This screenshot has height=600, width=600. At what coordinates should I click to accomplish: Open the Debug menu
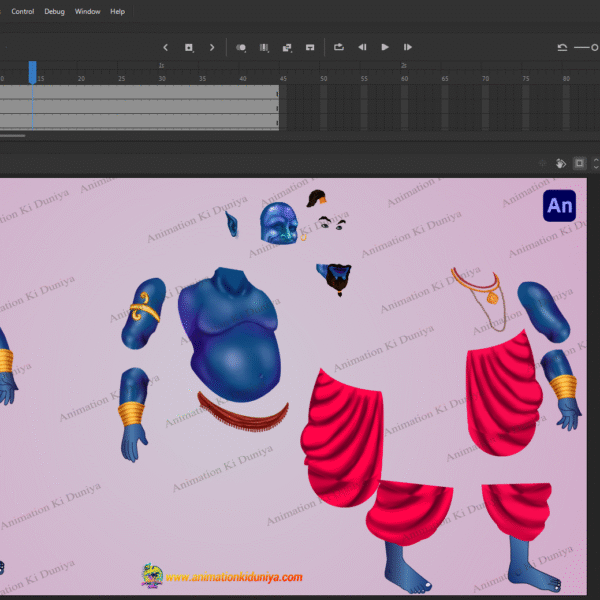[54, 11]
